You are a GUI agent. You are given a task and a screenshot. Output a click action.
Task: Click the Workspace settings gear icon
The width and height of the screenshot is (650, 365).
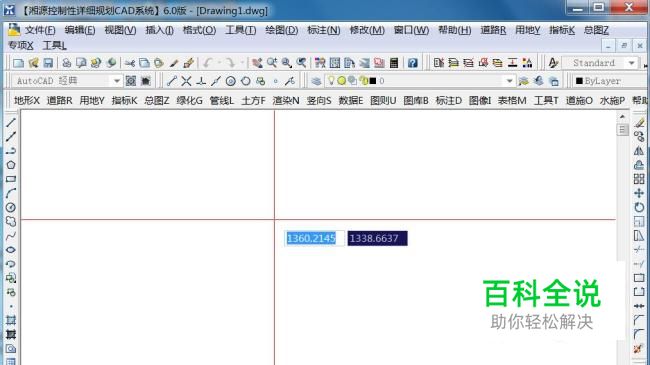[x=131, y=81]
